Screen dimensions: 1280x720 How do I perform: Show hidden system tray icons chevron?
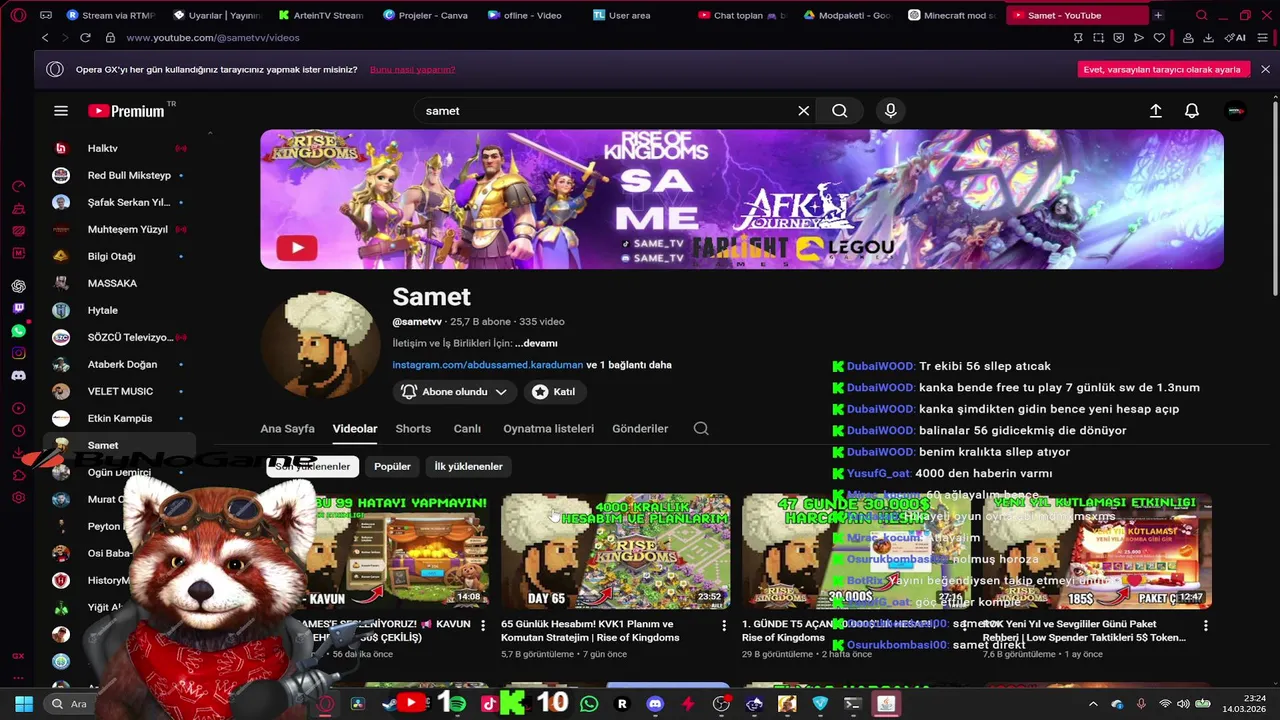[1092, 704]
